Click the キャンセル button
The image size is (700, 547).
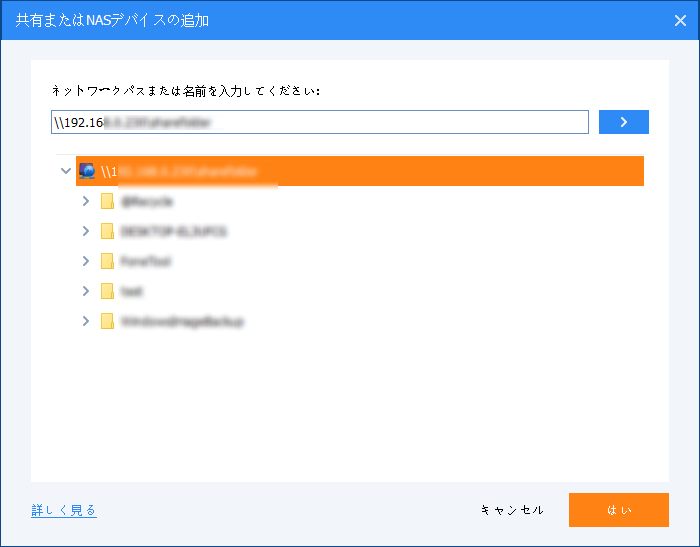coord(512,510)
